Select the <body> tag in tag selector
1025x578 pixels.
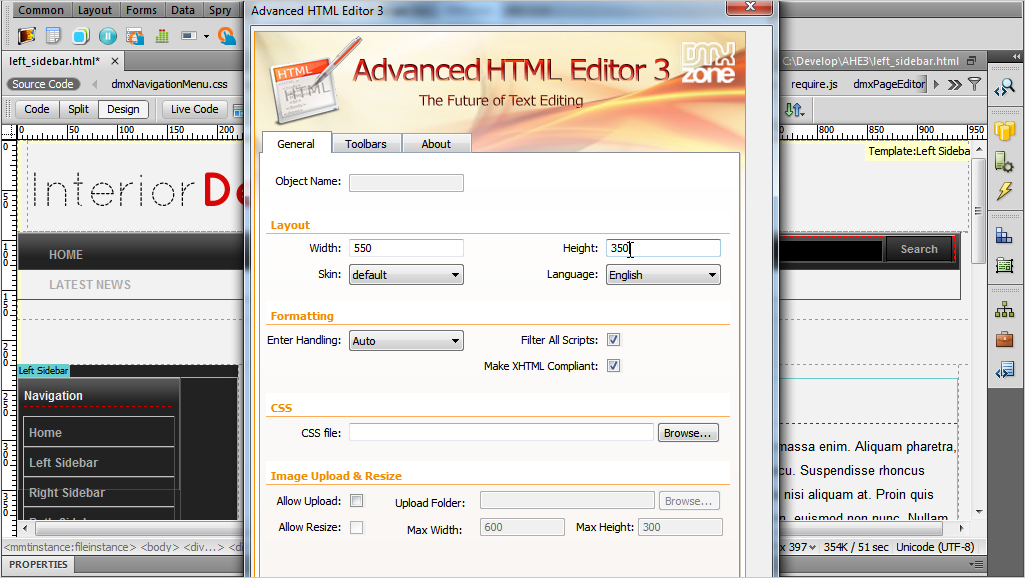[x=160, y=547]
